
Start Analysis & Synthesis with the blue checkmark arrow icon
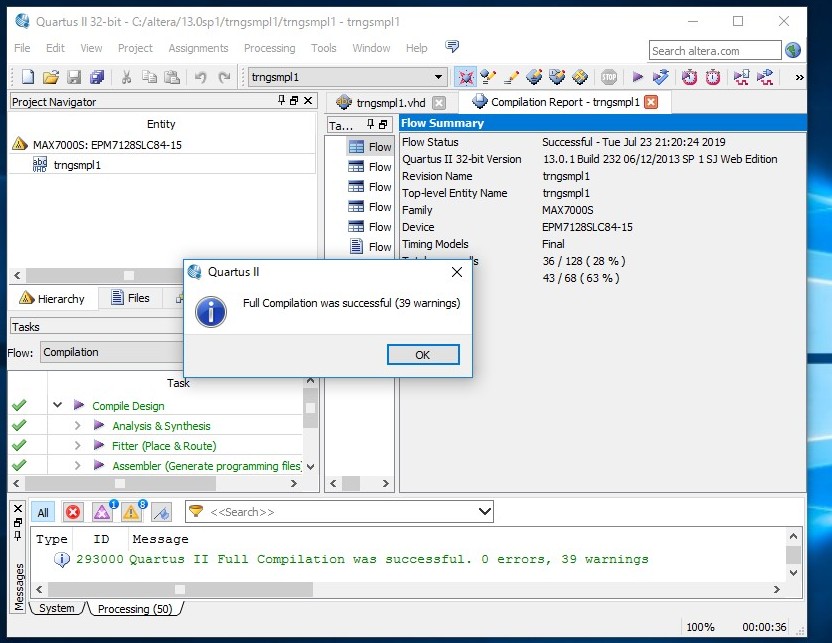(661, 77)
